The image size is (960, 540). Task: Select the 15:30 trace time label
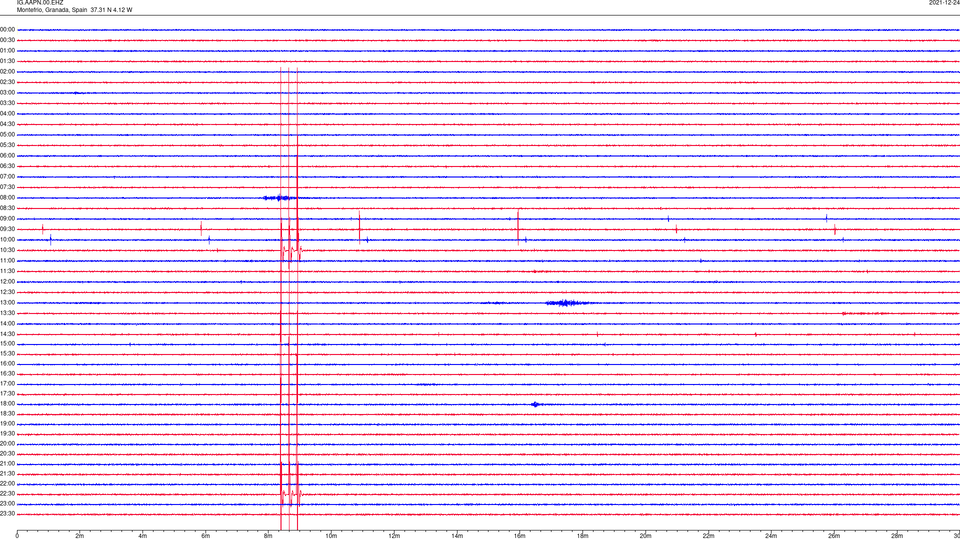(8, 354)
